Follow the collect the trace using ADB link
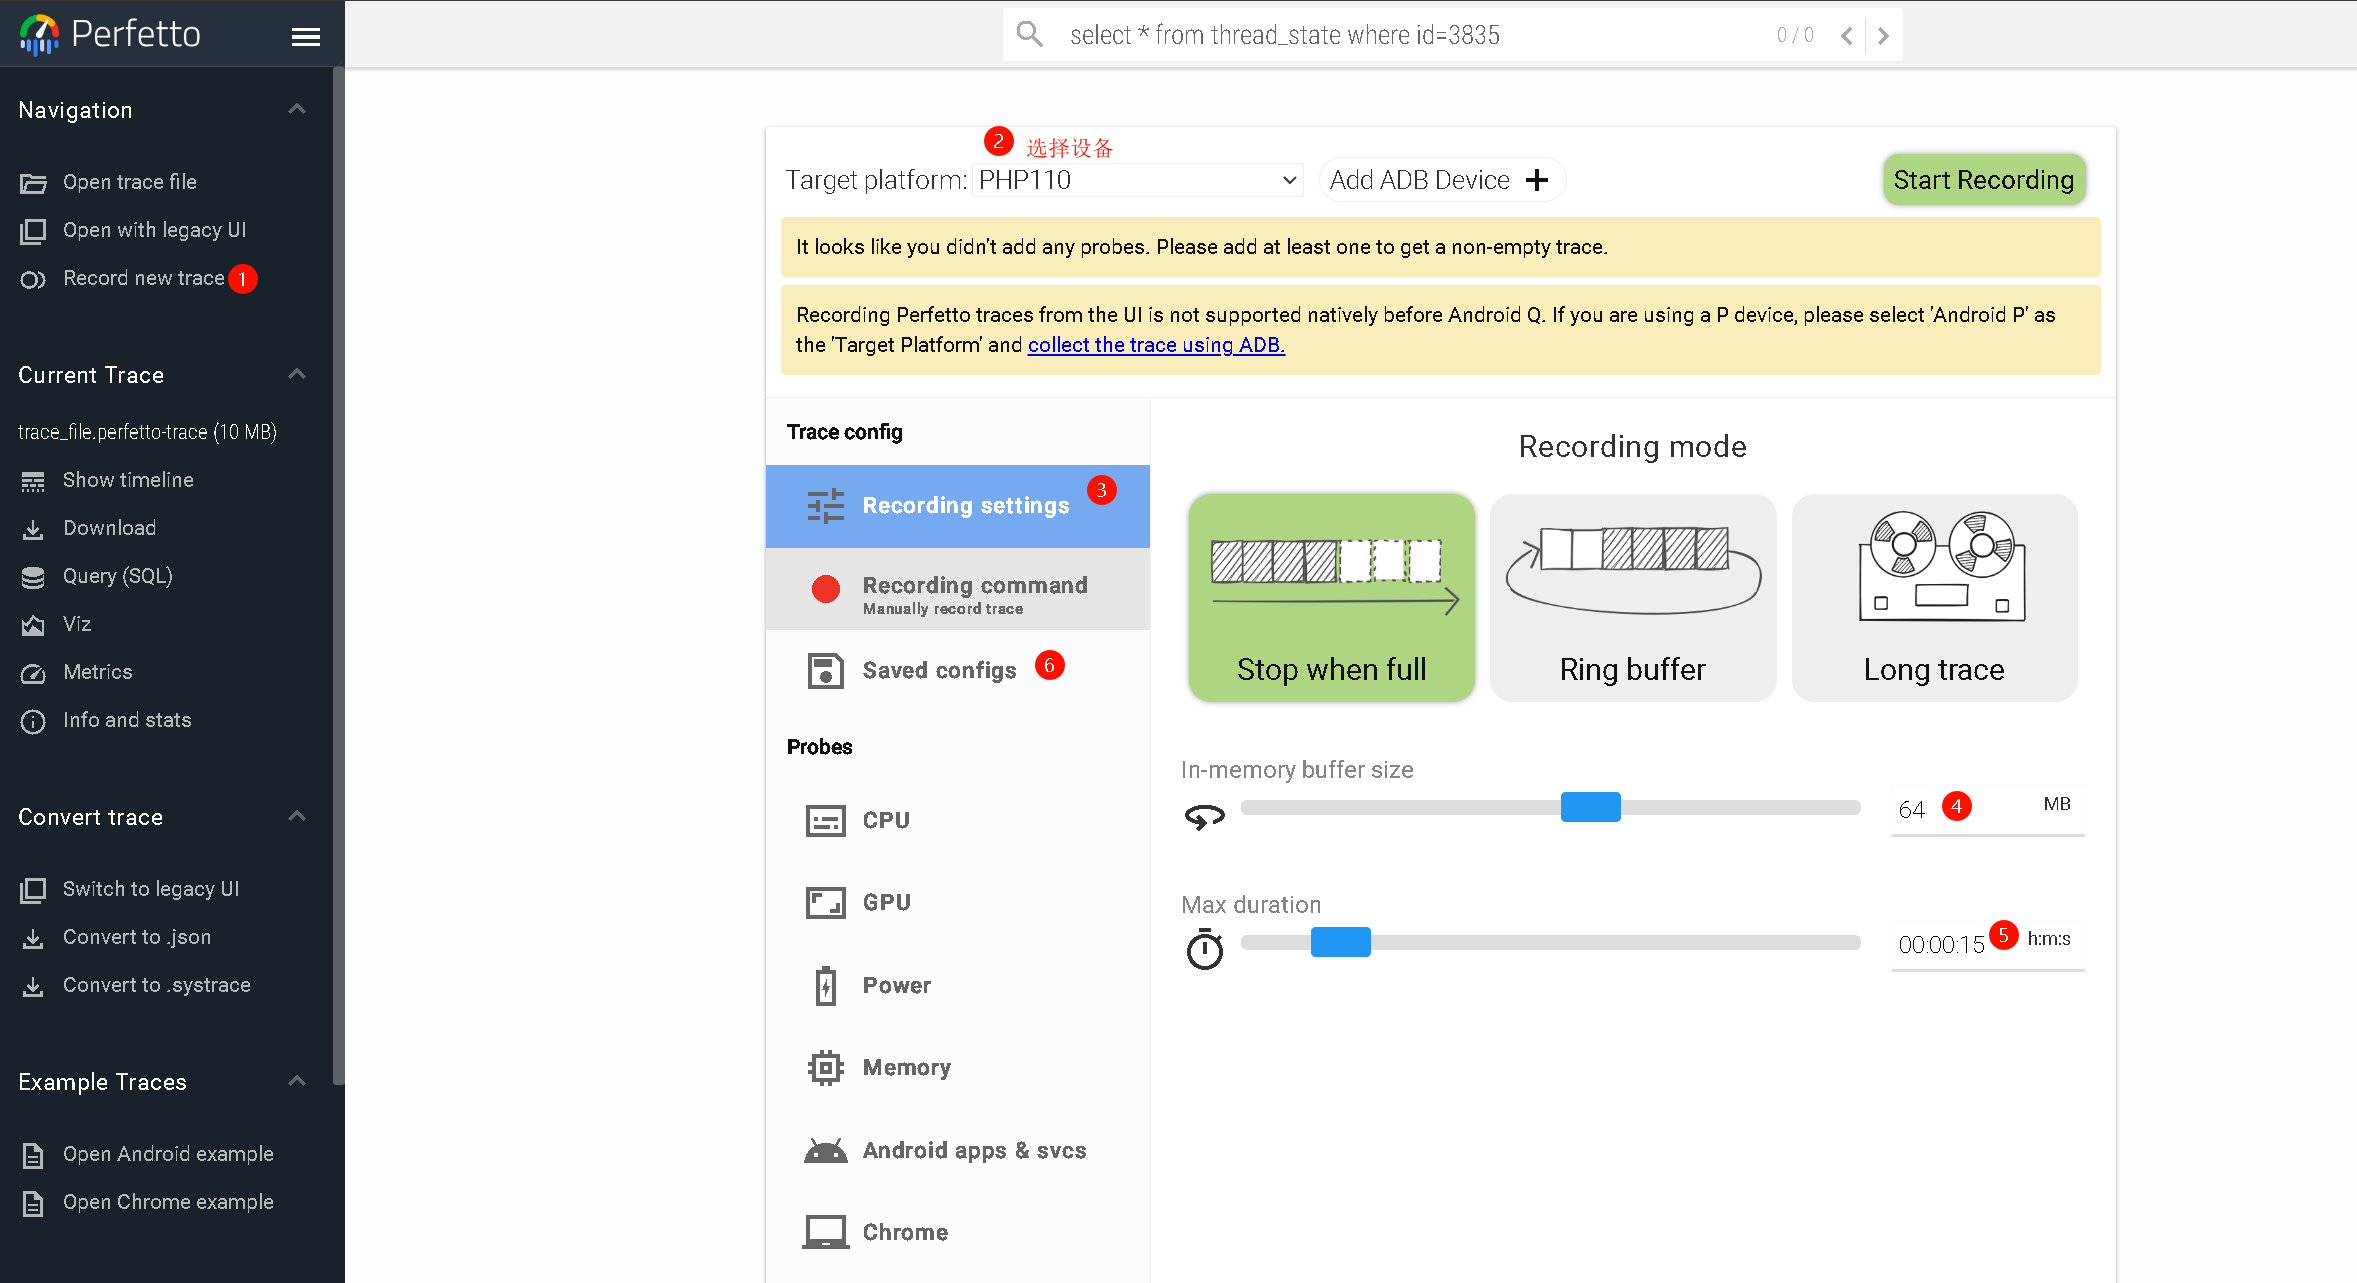Viewport: 2357px width, 1283px height. pos(1155,345)
